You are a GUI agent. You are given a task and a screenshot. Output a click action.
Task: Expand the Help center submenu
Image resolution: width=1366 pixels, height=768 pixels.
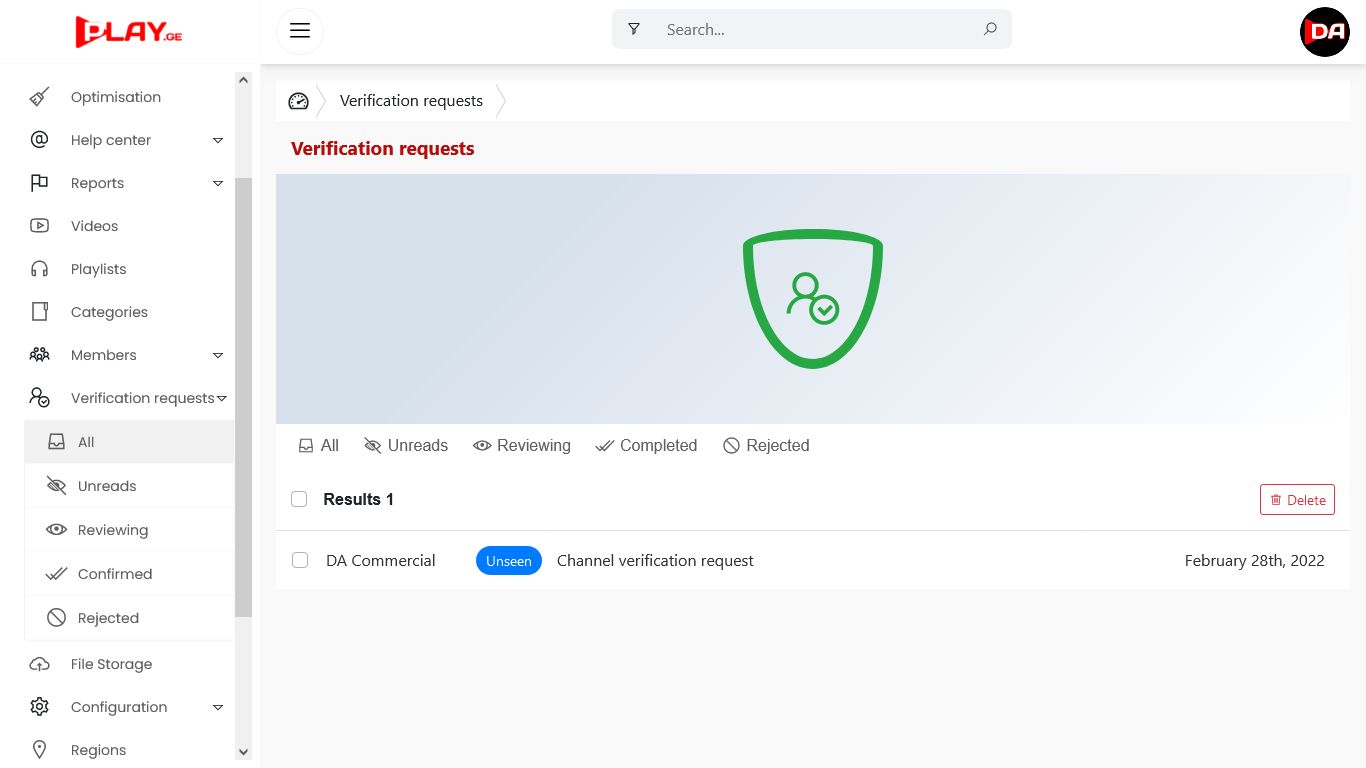218,140
